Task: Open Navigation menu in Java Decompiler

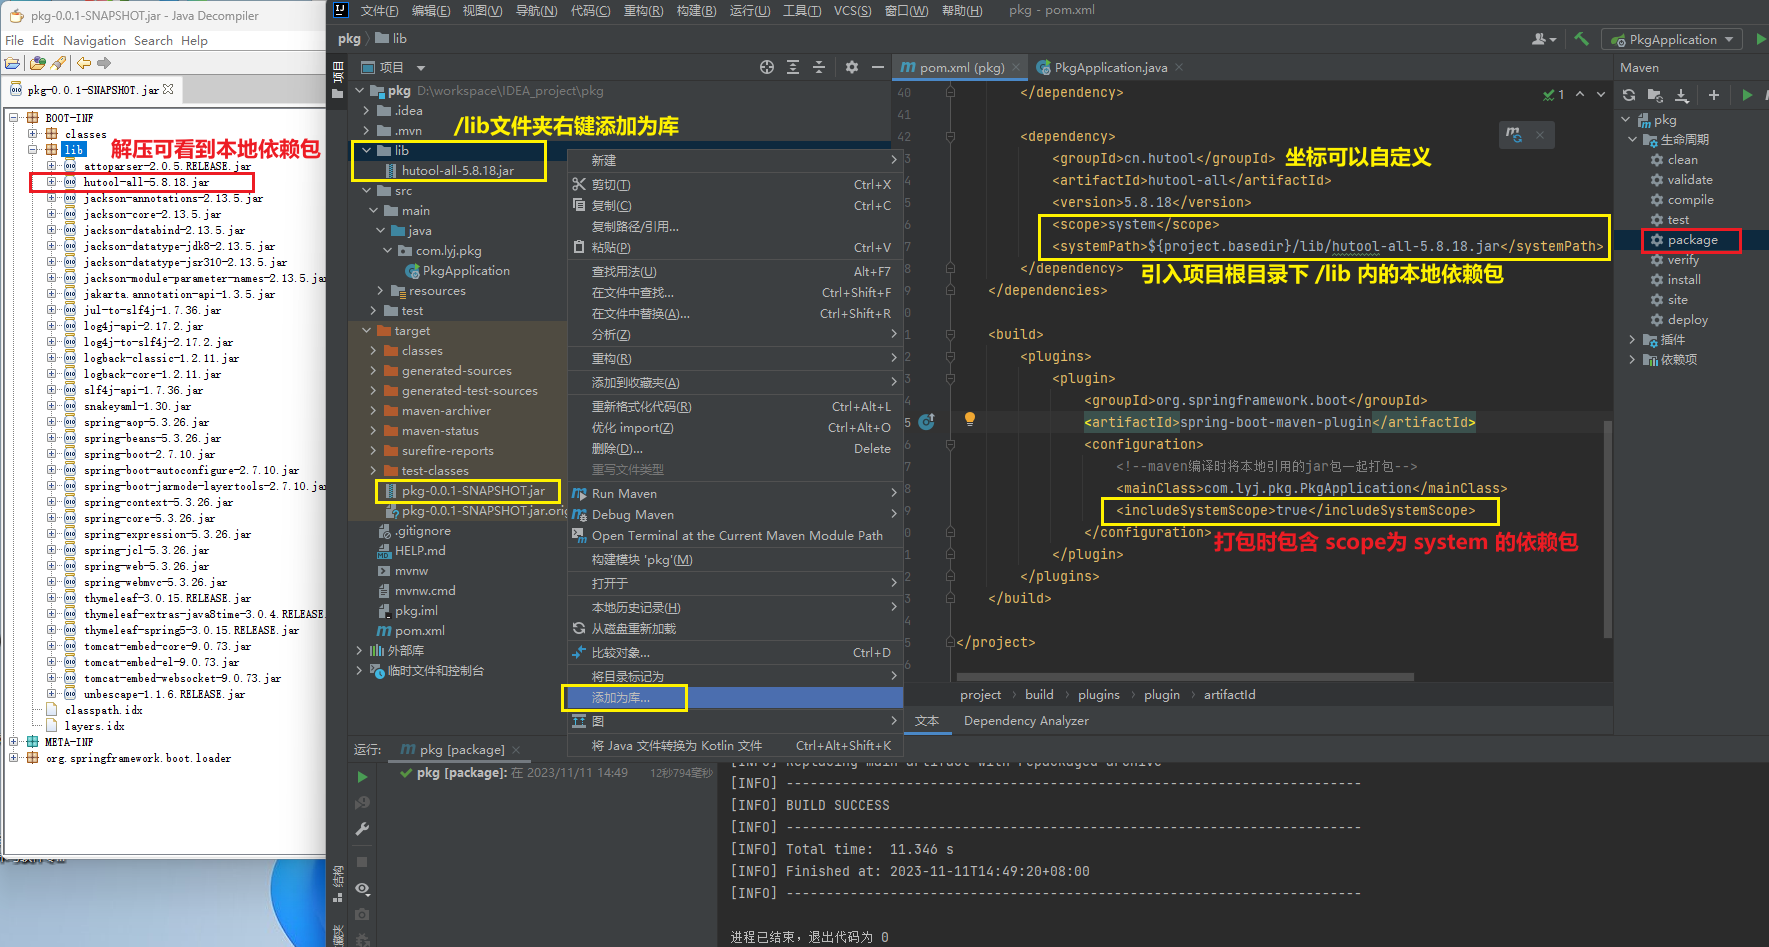Action: (x=94, y=40)
